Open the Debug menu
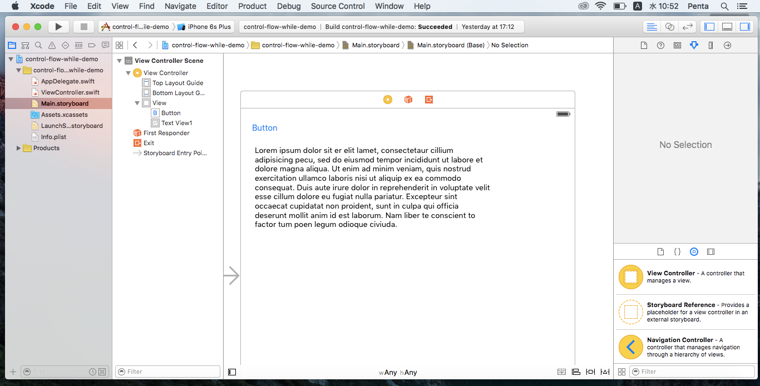The height and width of the screenshot is (386, 760). (x=289, y=6)
